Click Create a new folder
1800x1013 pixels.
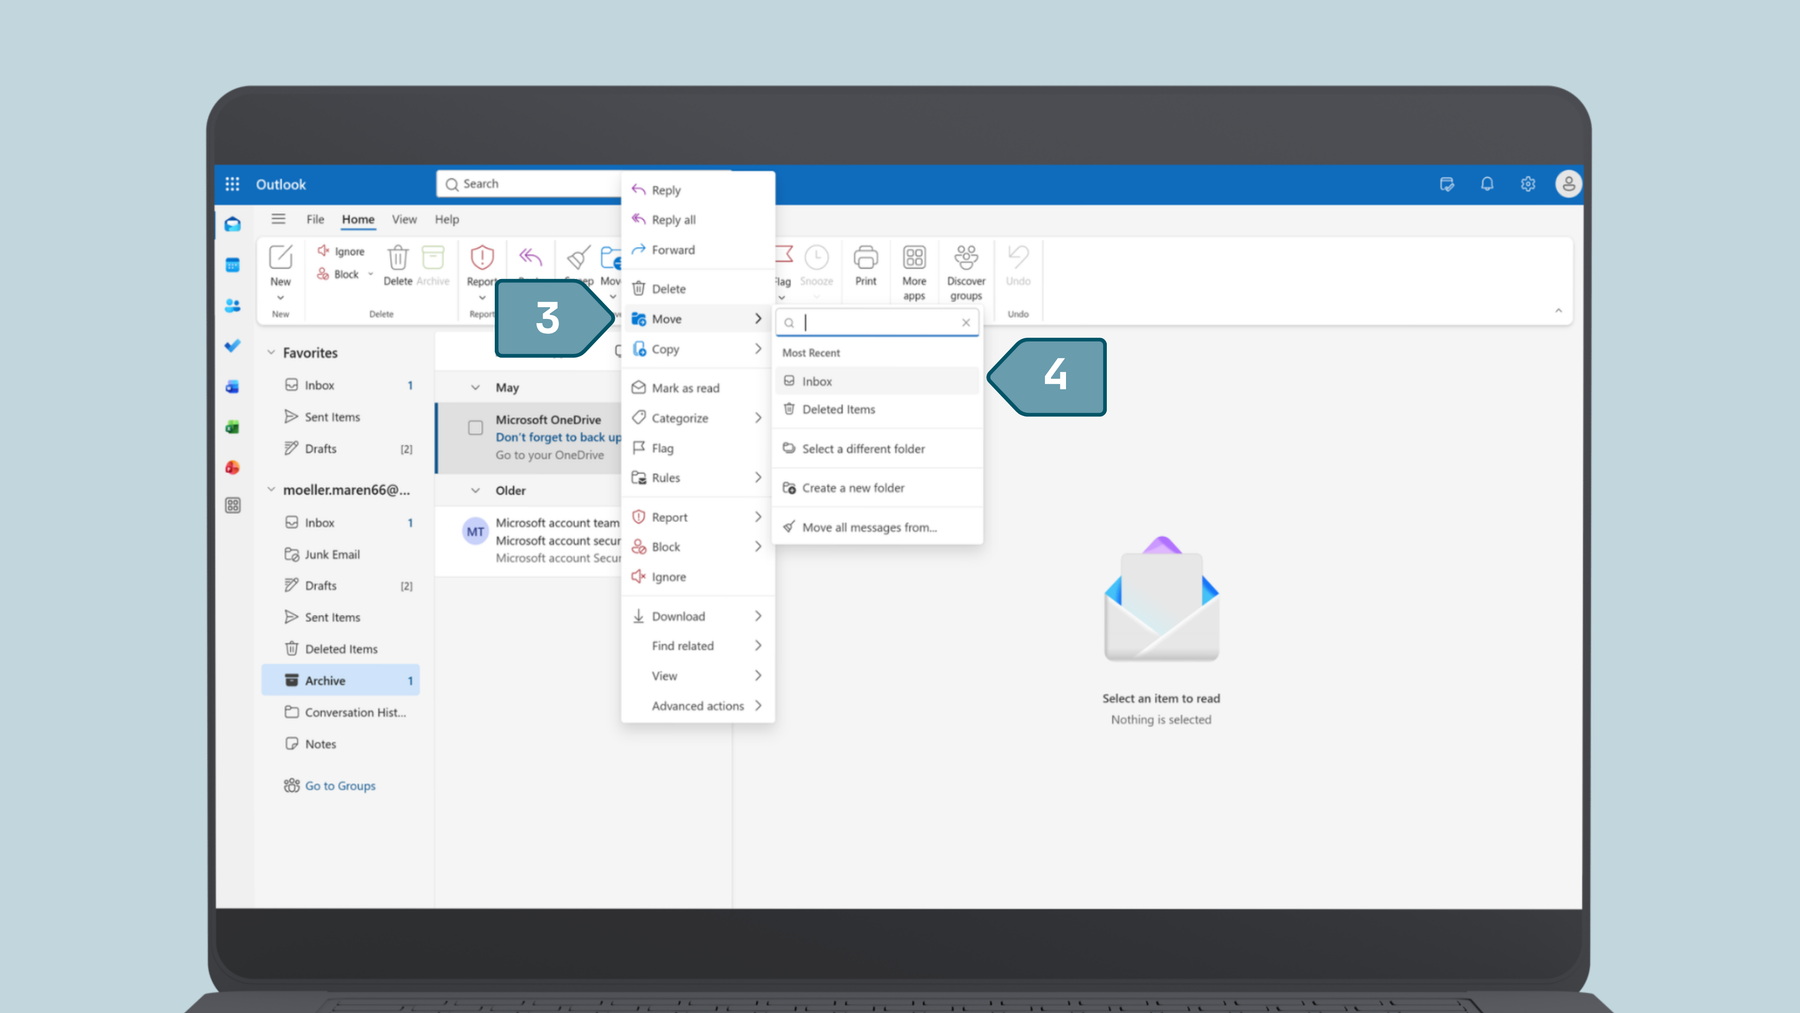877,488
